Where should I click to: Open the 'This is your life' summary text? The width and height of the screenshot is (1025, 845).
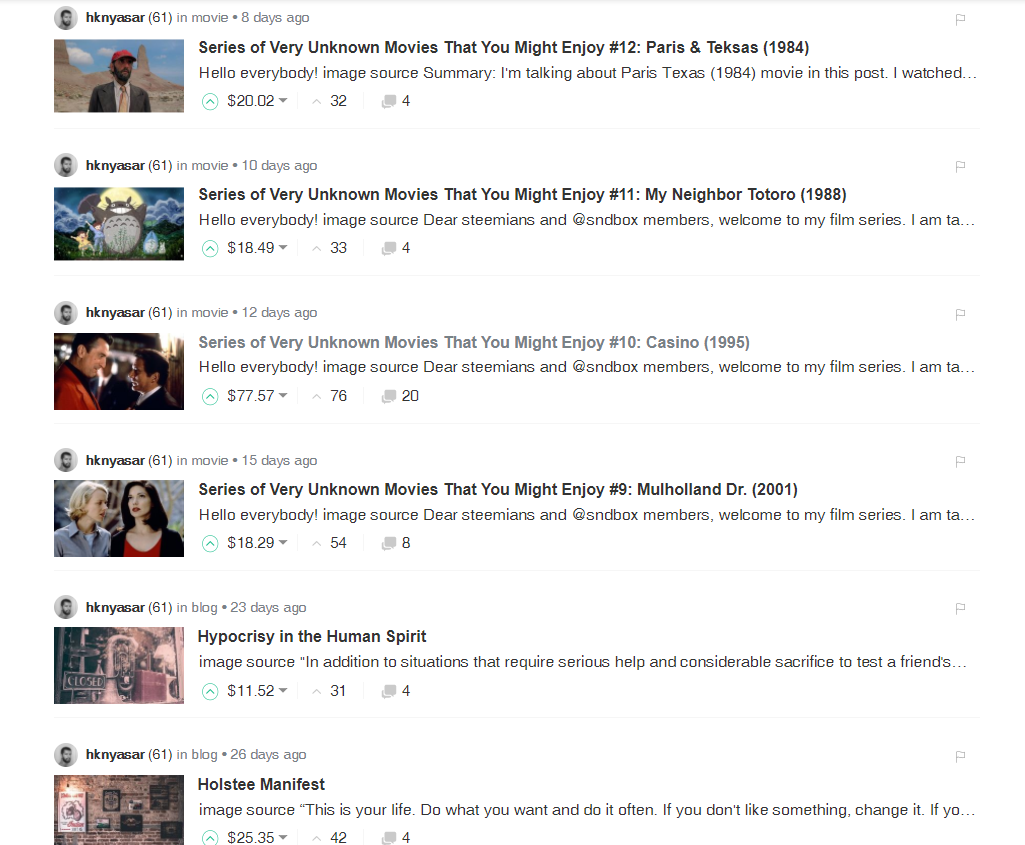coord(587,810)
